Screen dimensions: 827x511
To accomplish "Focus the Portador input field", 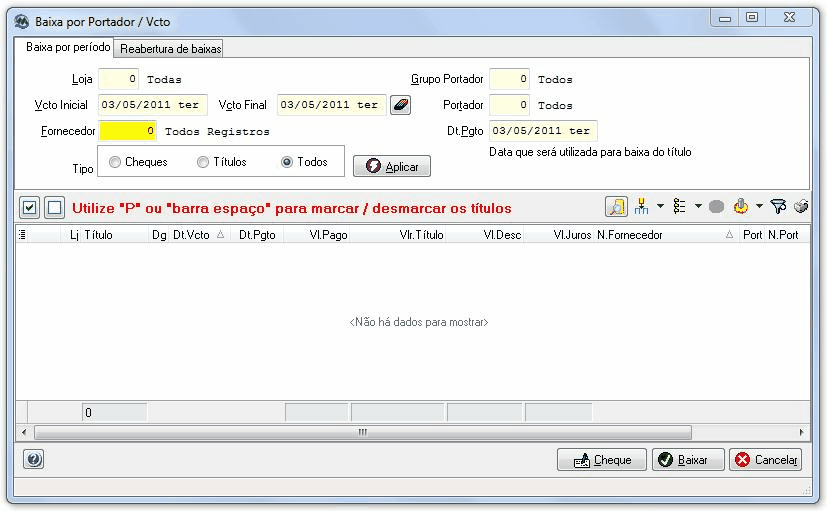I will pyautogui.click(x=509, y=105).
